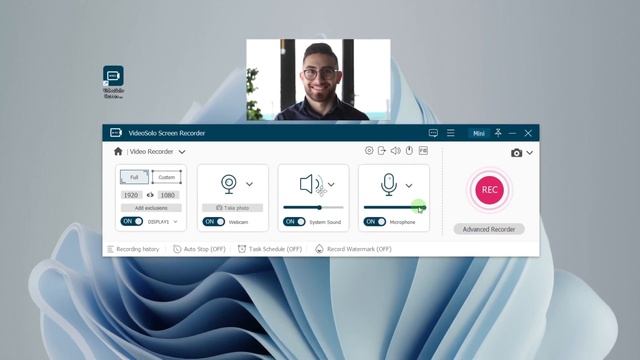The width and height of the screenshot is (640, 360).
Task: Adjust the System Sound volume slider
Action: [x=313, y=207]
